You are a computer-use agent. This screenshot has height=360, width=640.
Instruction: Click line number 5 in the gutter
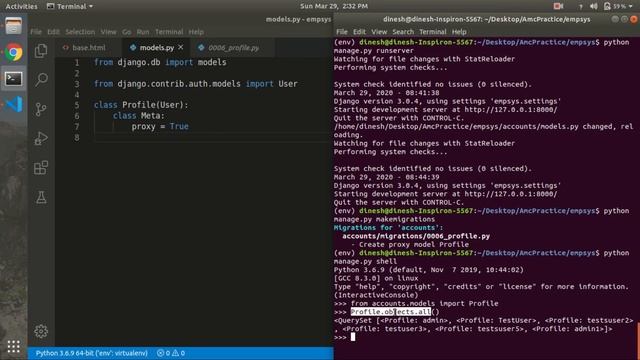[77, 105]
